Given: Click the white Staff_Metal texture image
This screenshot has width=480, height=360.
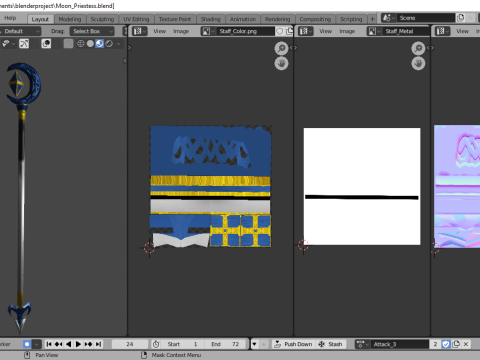Looking at the screenshot, I should [x=362, y=186].
